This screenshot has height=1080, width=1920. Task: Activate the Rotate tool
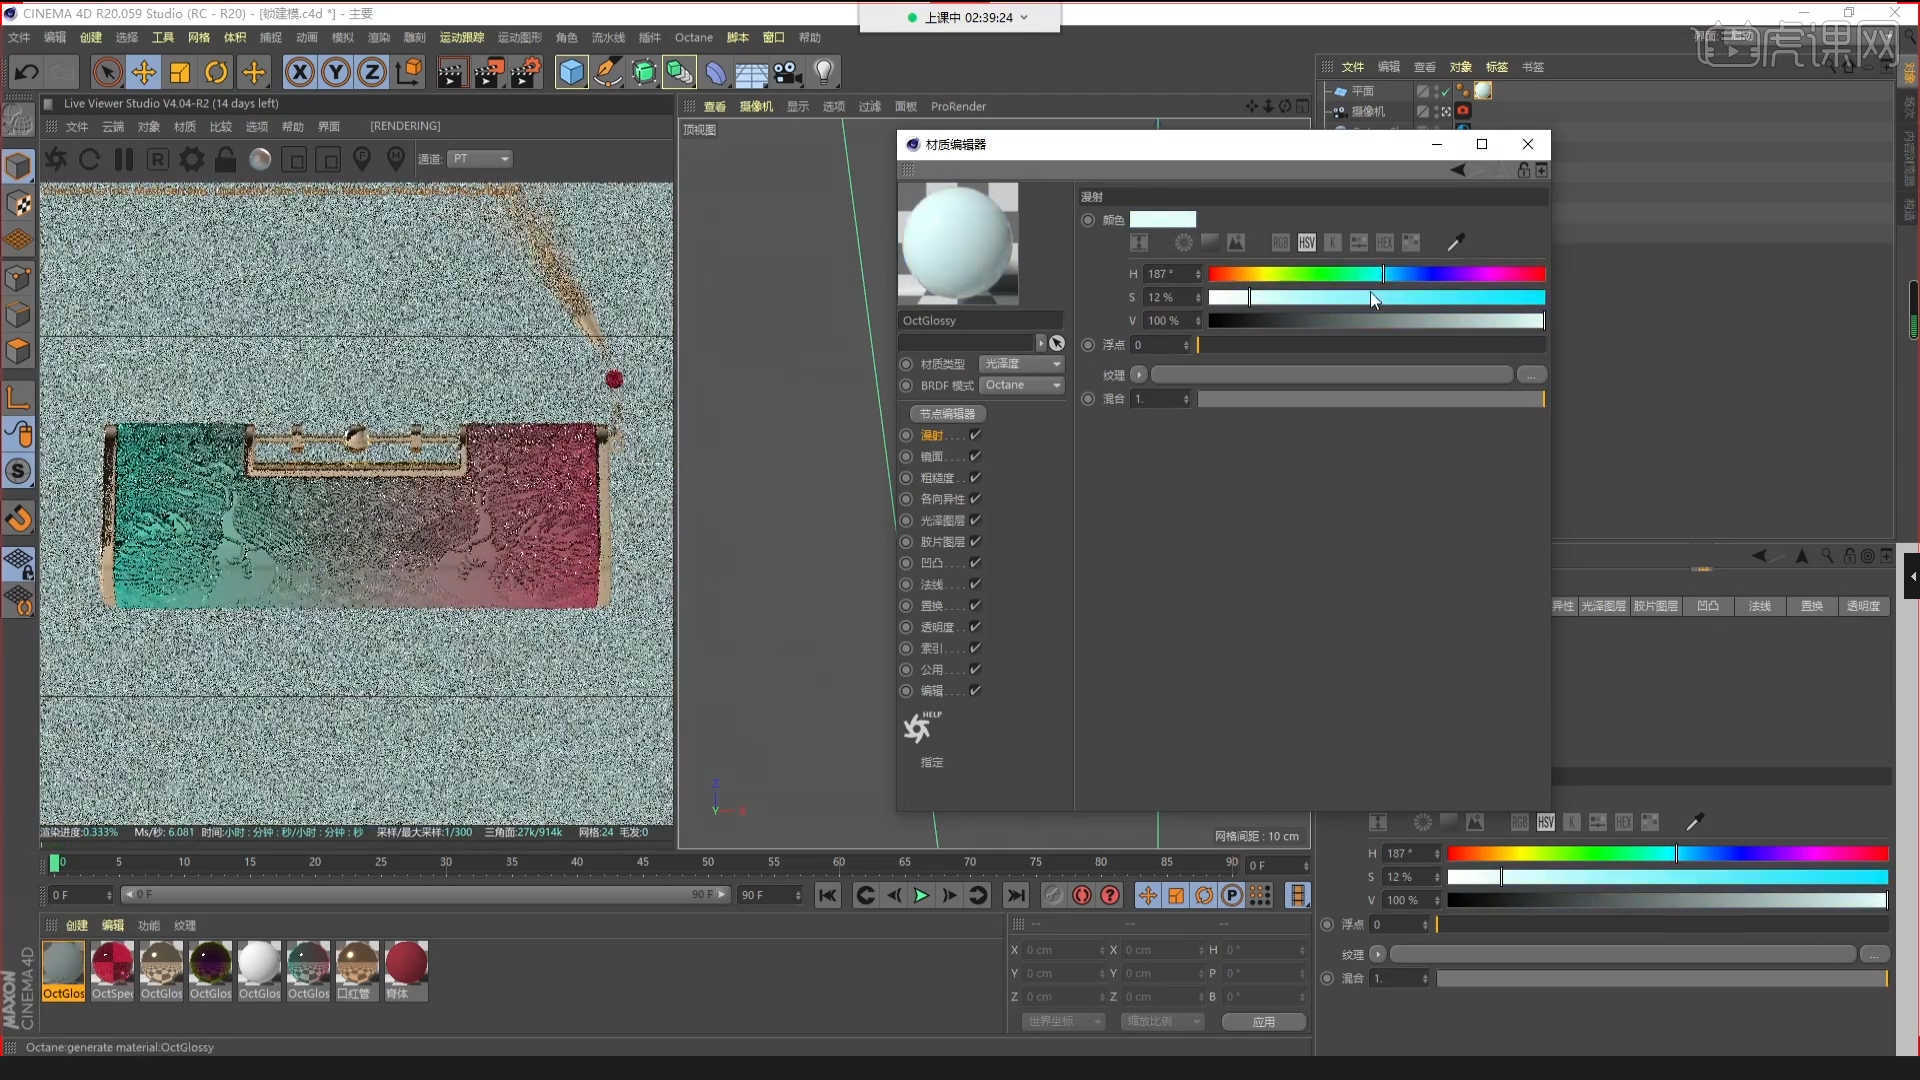216,72
